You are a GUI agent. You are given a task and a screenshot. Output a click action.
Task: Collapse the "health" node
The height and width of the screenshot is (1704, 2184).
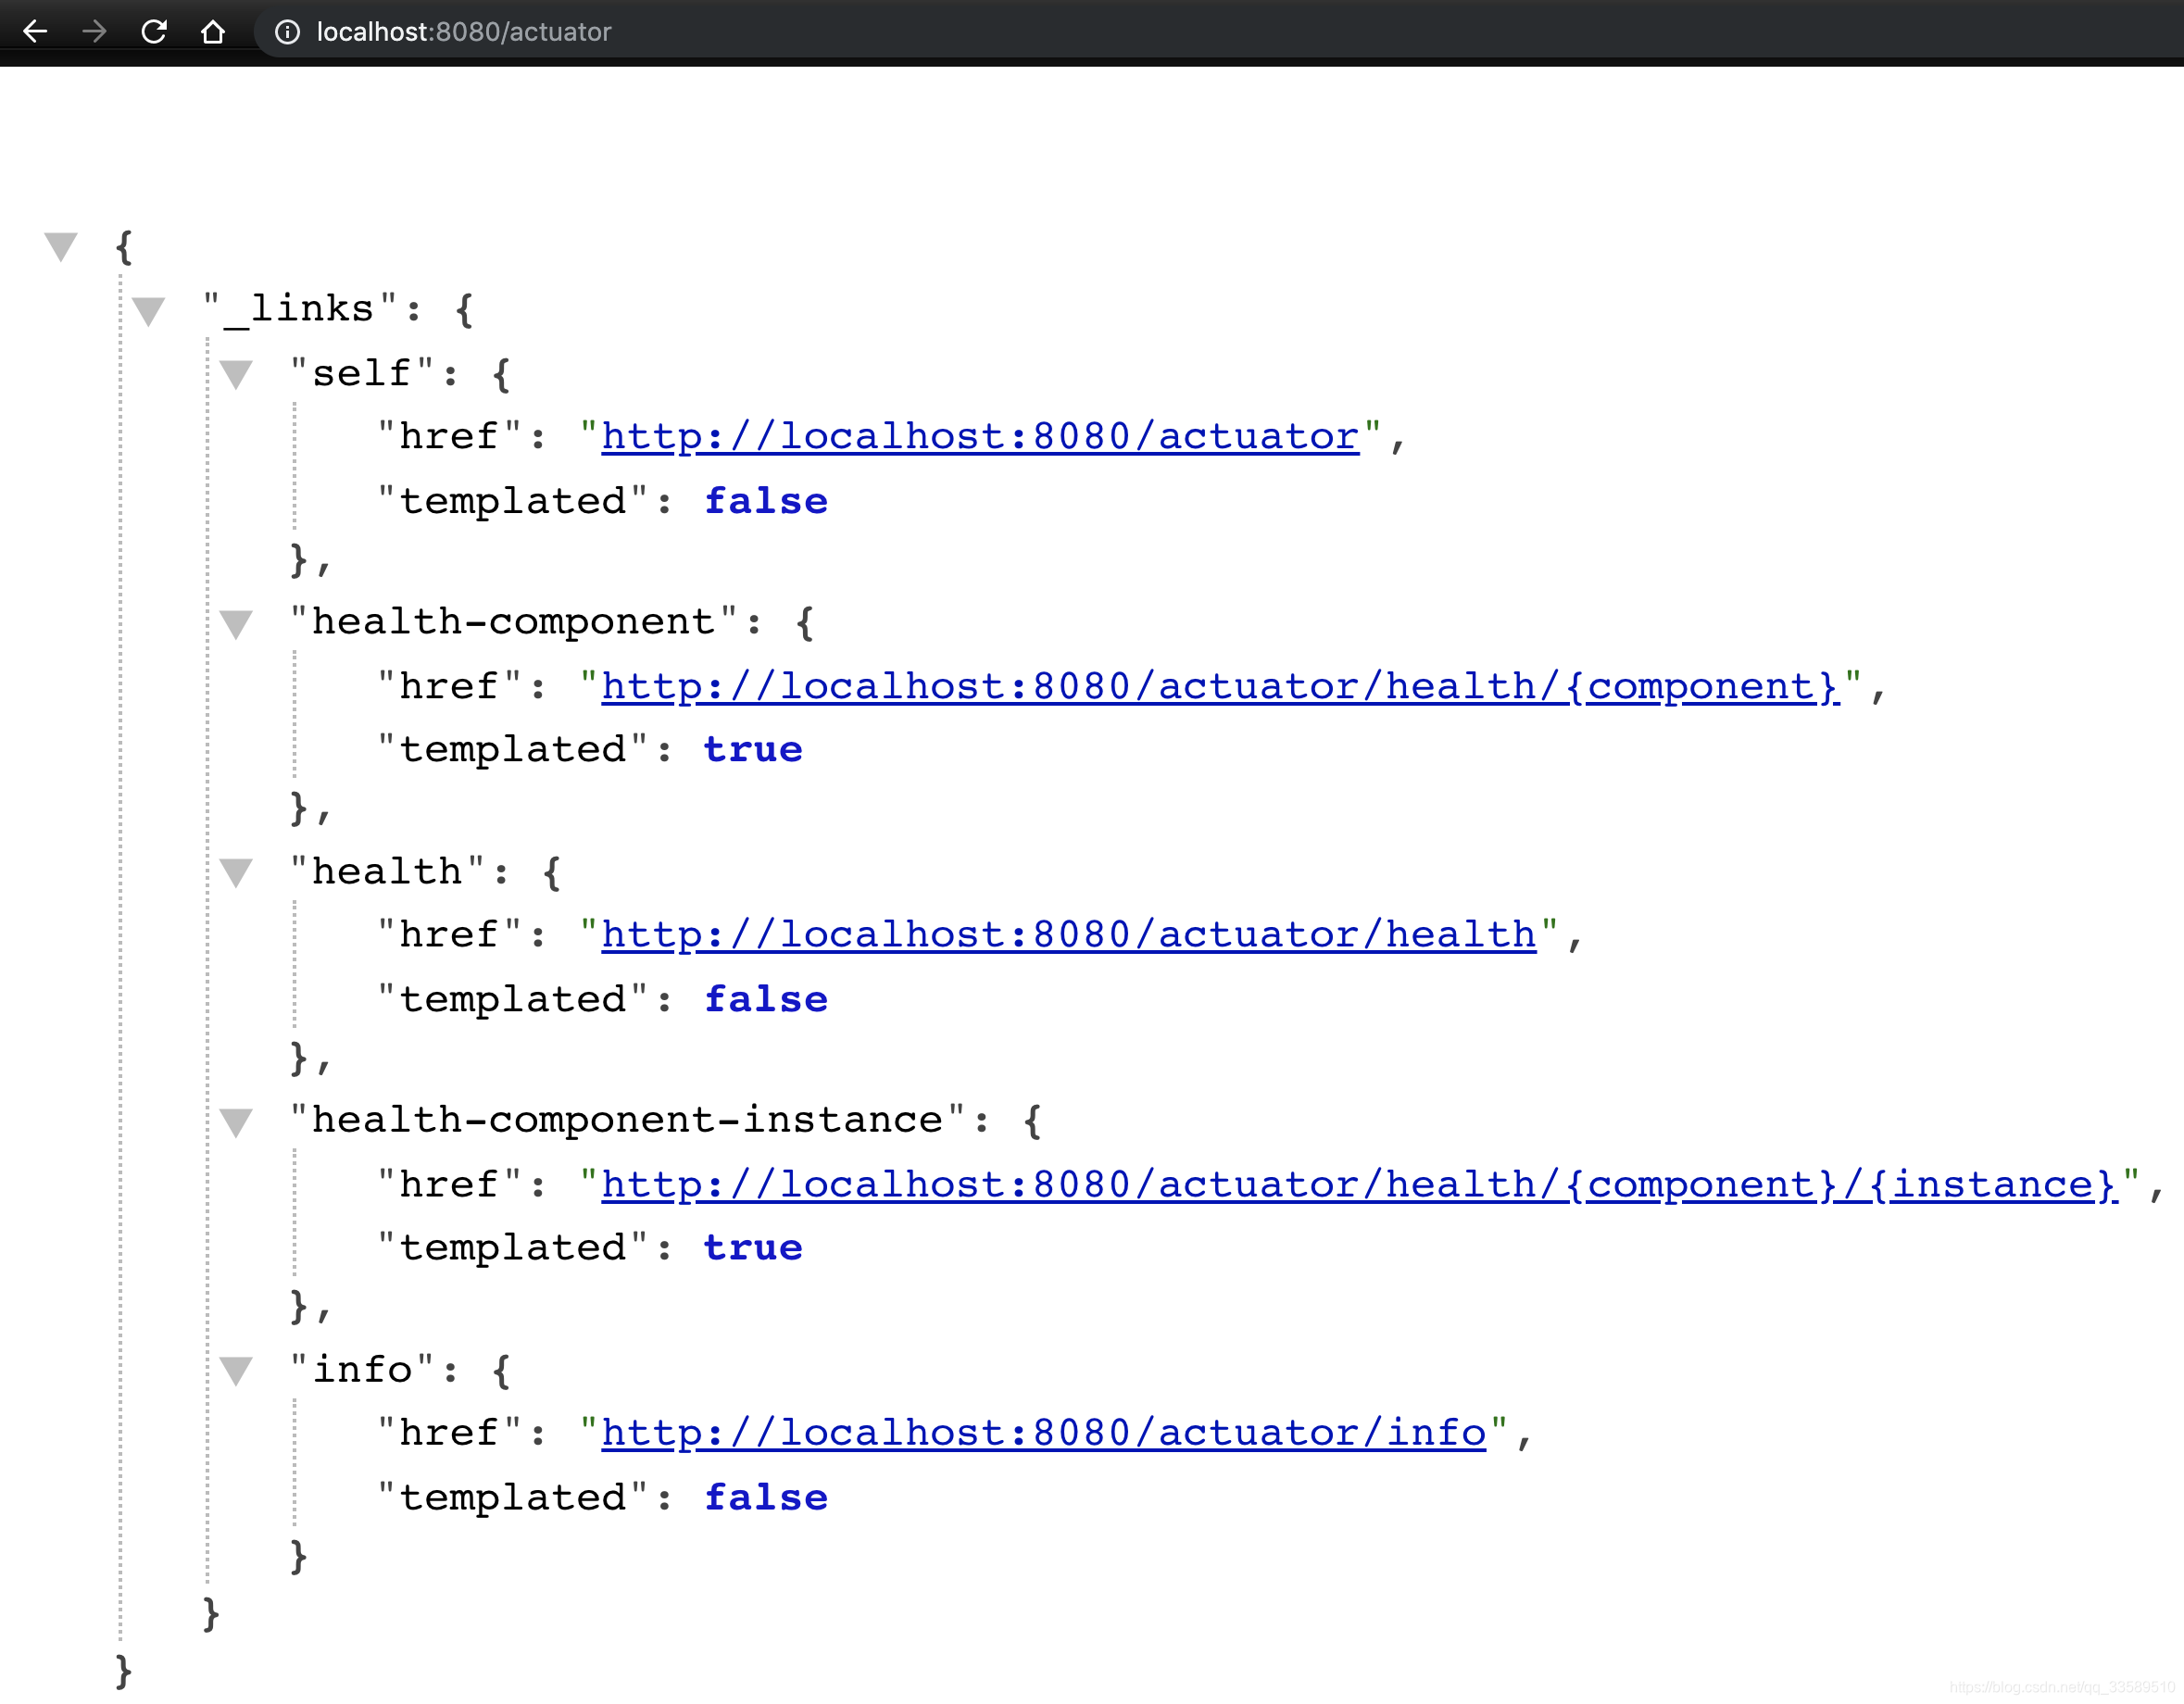click(236, 872)
